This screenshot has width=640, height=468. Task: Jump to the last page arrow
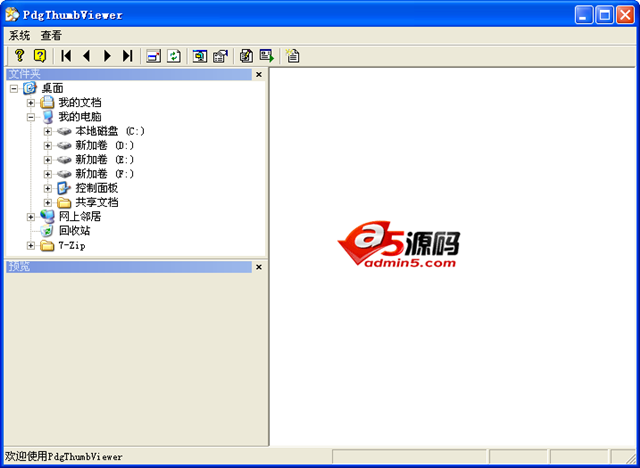128,55
